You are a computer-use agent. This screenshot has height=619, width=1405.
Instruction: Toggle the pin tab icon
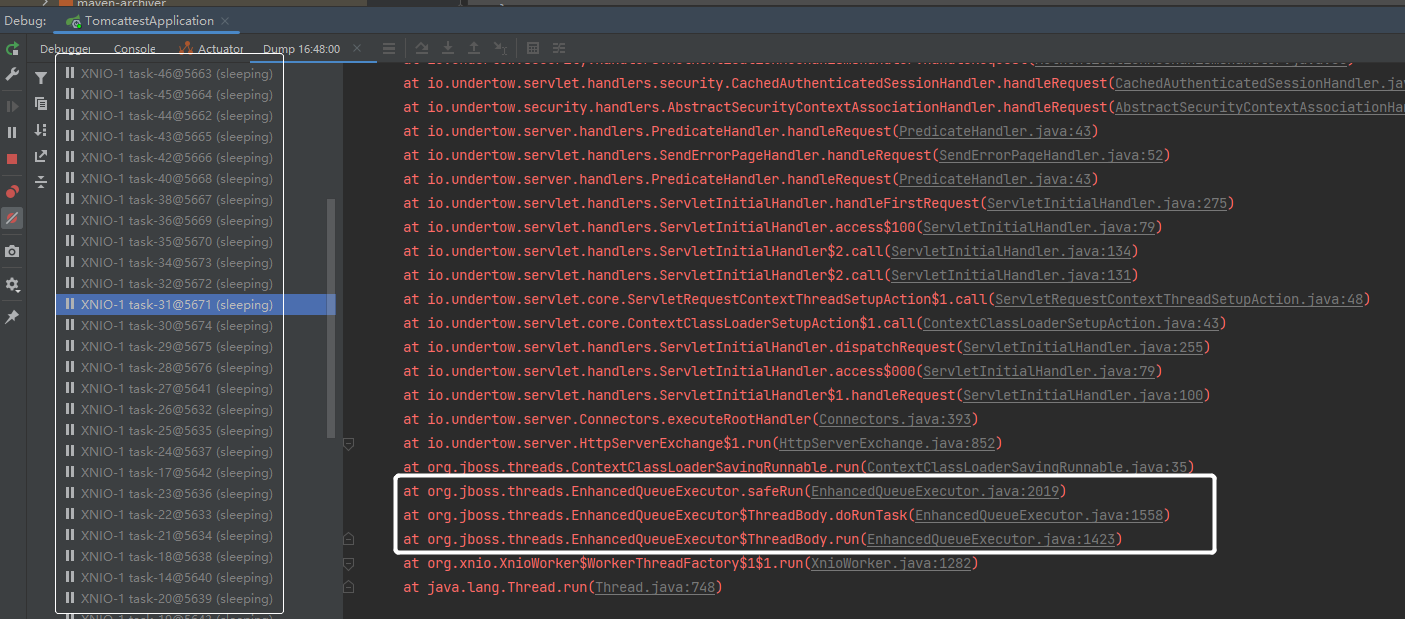coord(12,317)
